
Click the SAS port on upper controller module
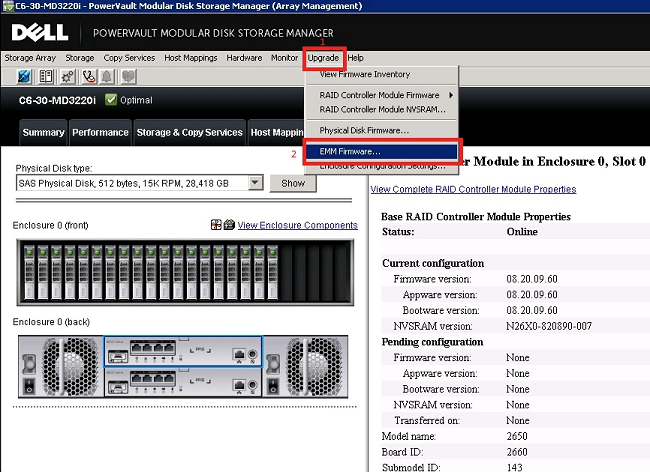pyautogui.click(x=118, y=356)
